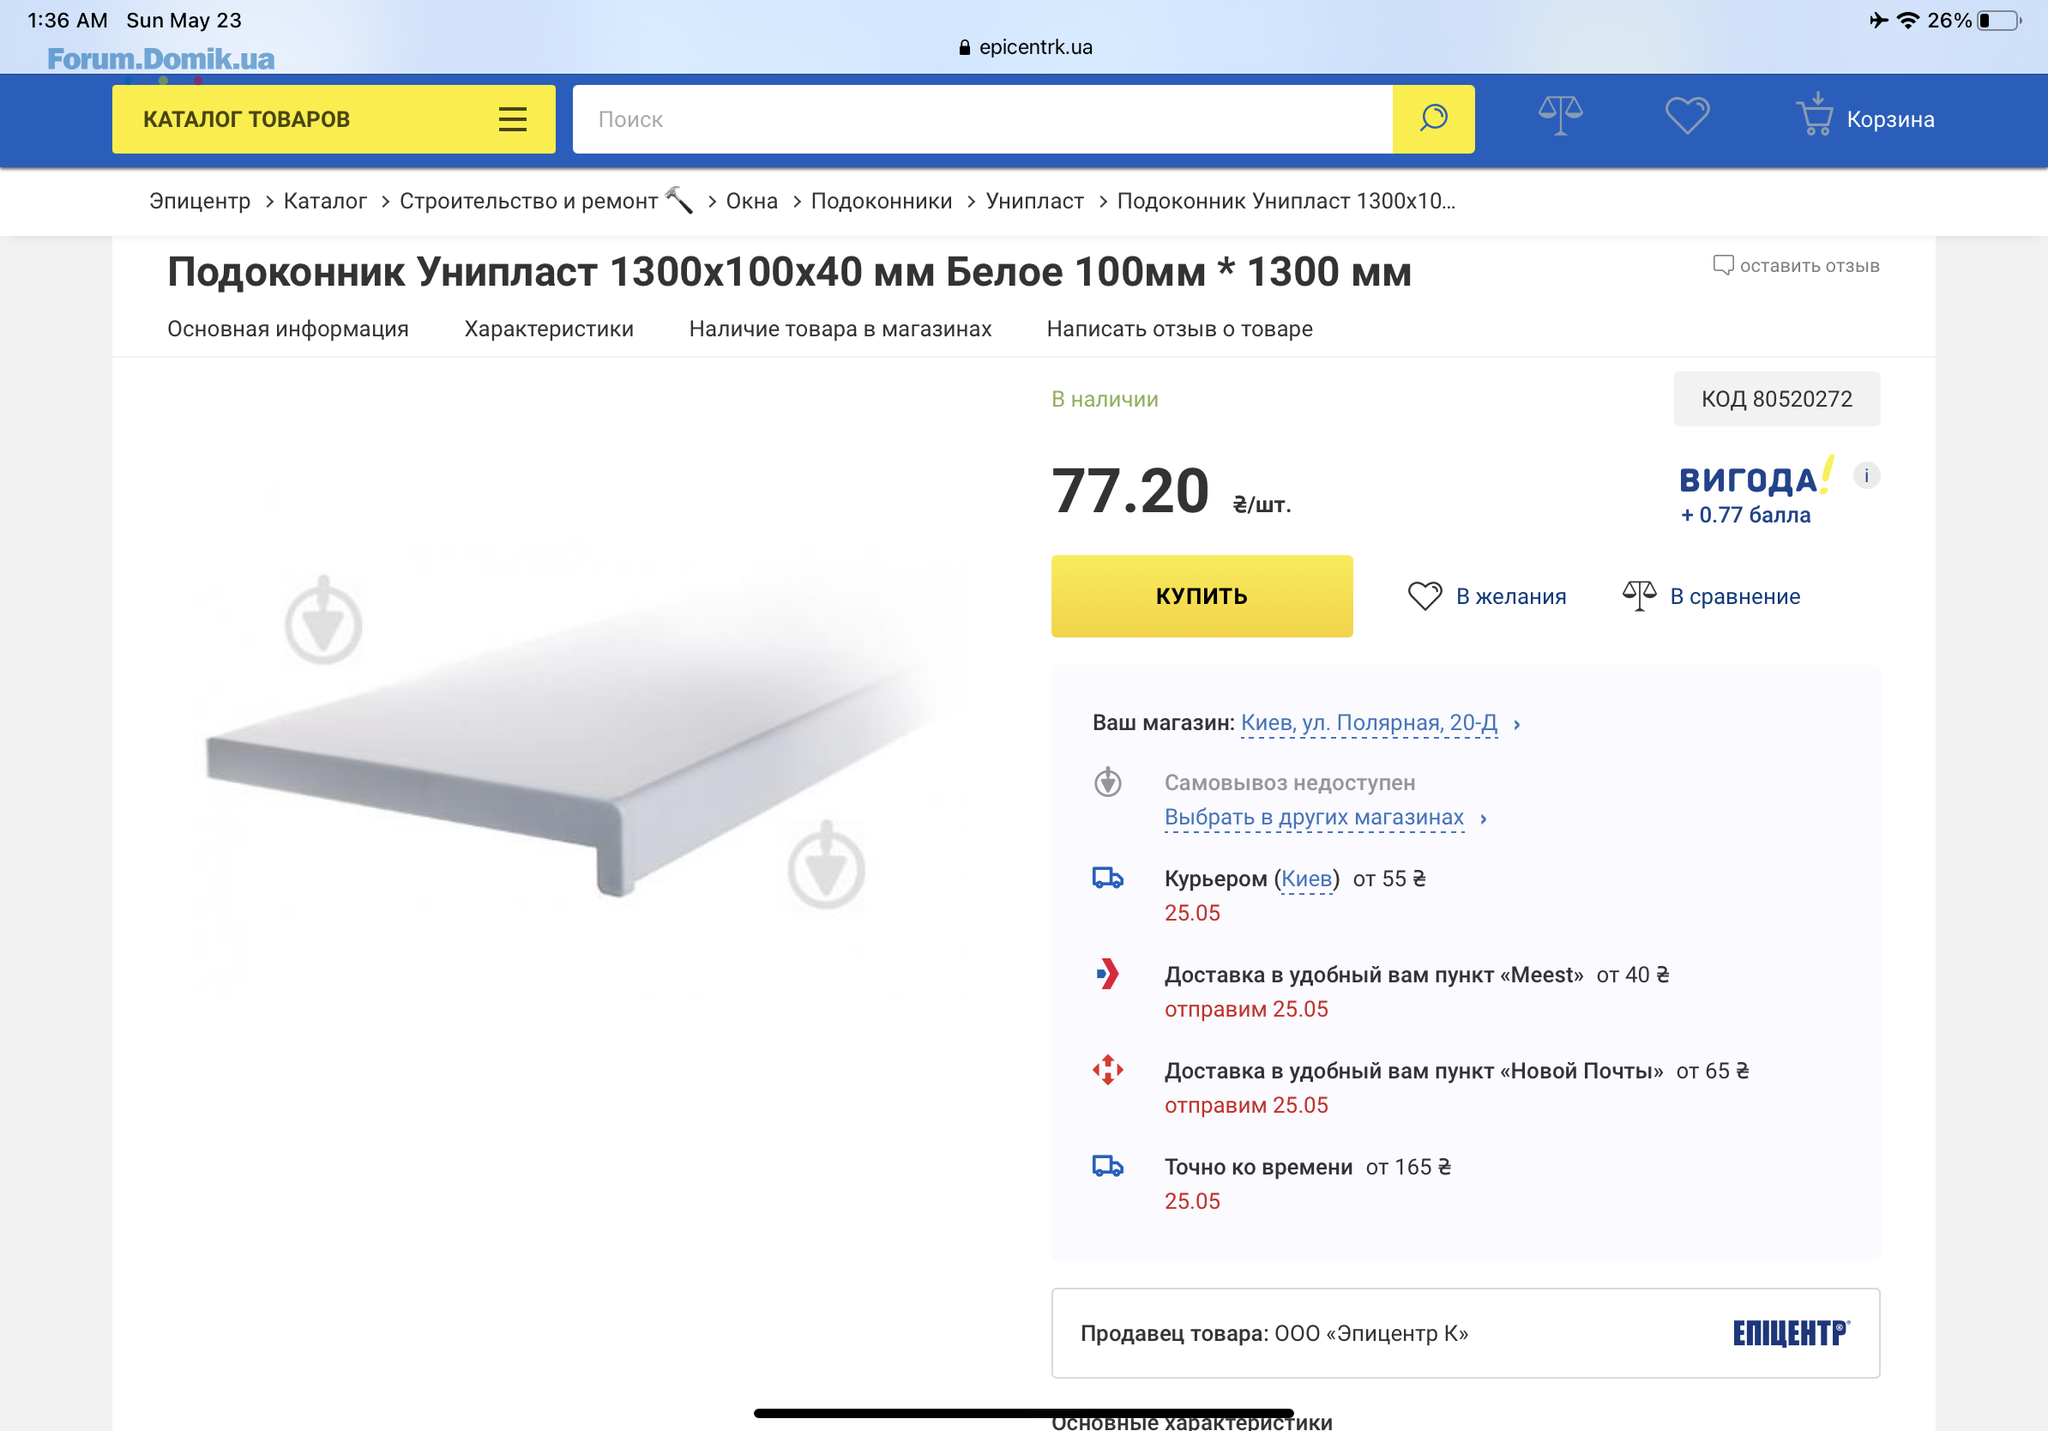Go to Подоконники breadcrumb link

pos(881,201)
